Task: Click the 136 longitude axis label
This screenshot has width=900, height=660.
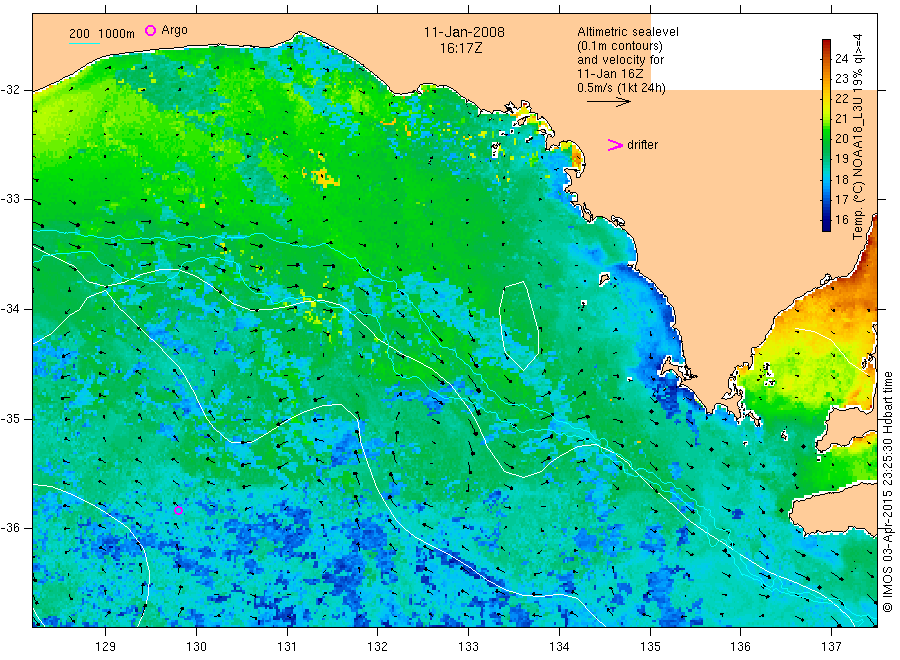Action: tap(740, 647)
